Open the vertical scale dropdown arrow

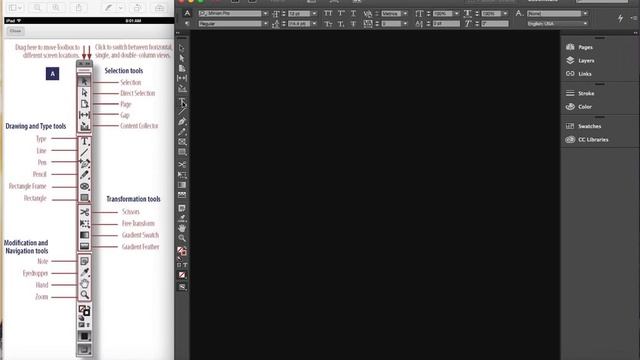(x=456, y=13)
